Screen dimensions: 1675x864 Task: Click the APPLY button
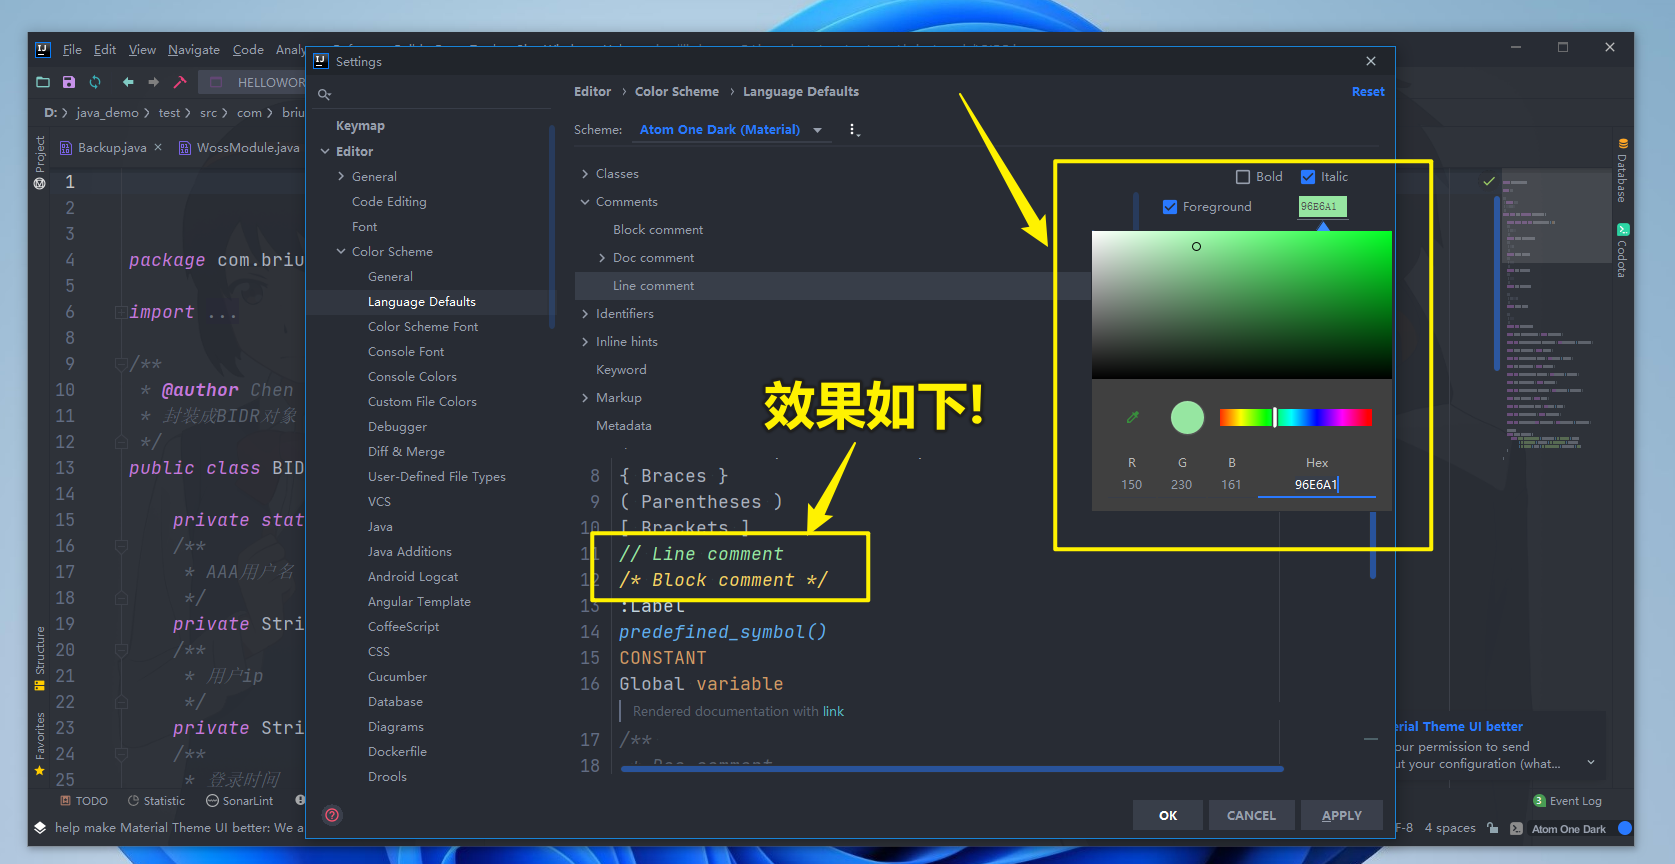pyautogui.click(x=1342, y=815)
